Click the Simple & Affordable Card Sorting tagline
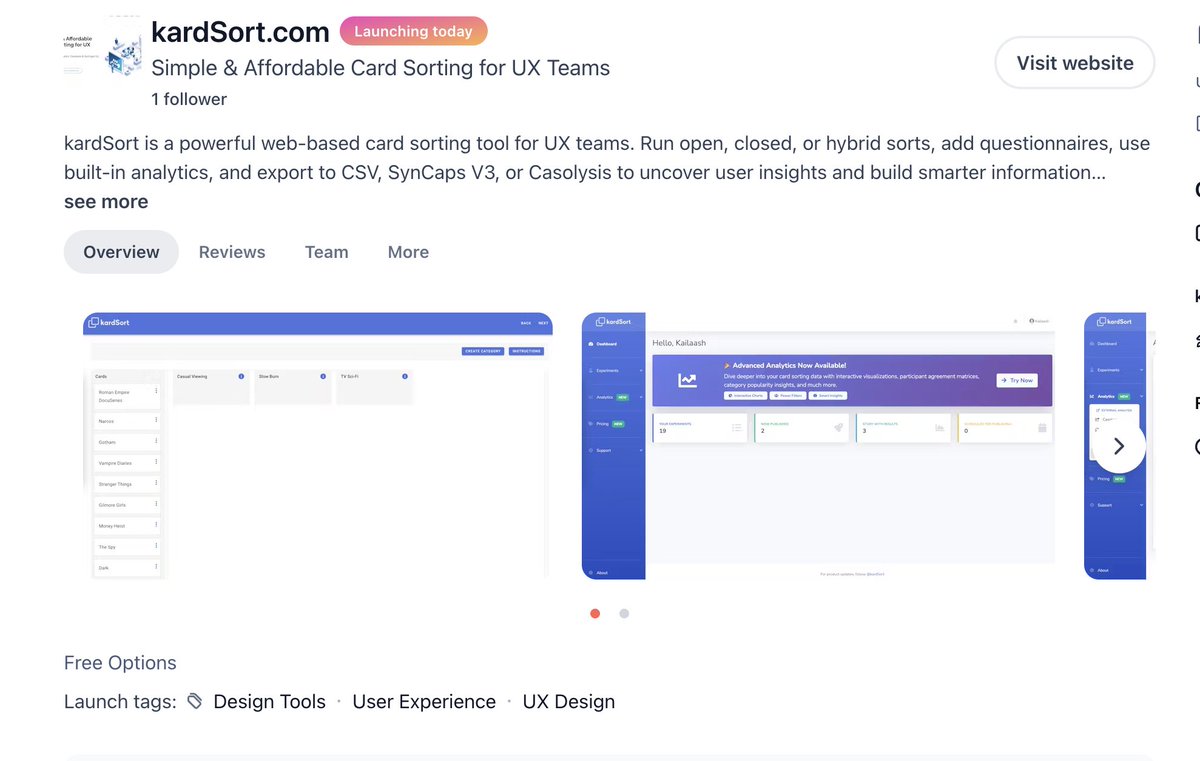Screen dimensions: 1200x761 [x=380, y=68]
